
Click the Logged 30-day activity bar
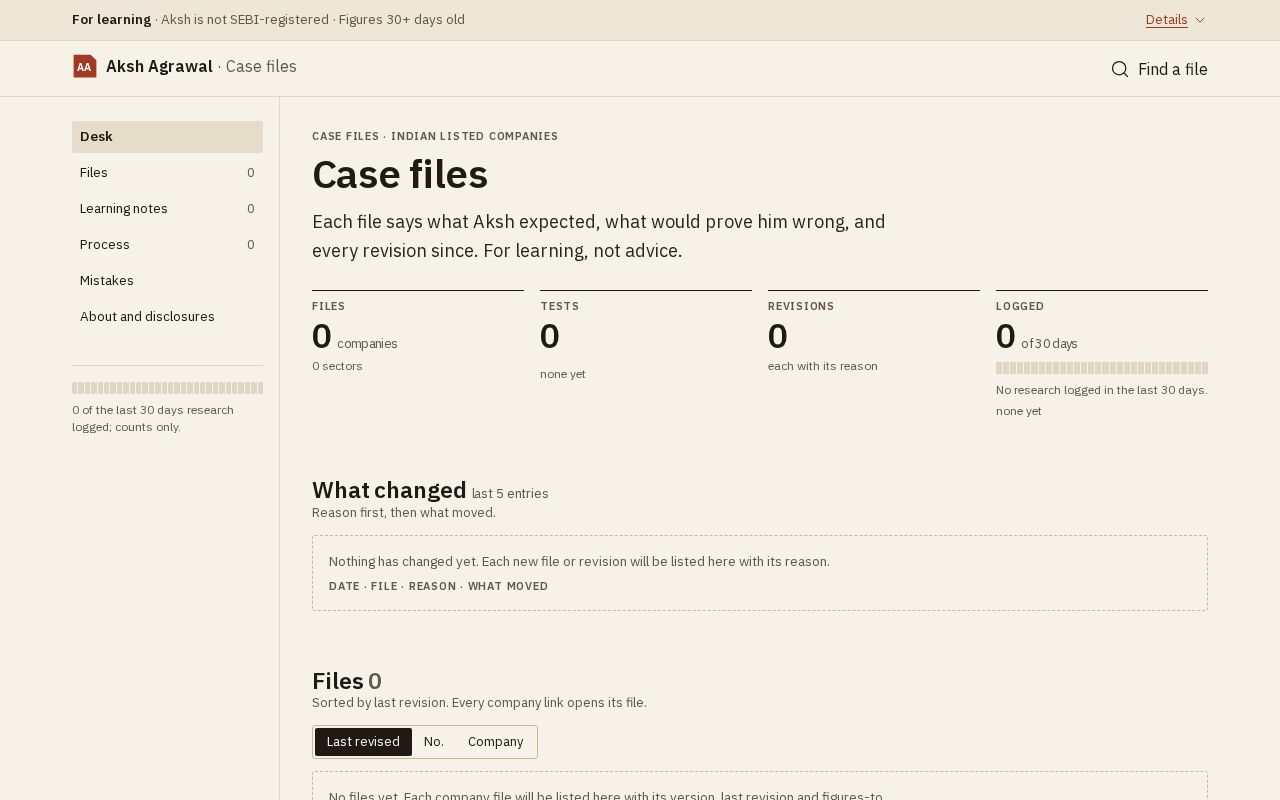pos(1102,368)
